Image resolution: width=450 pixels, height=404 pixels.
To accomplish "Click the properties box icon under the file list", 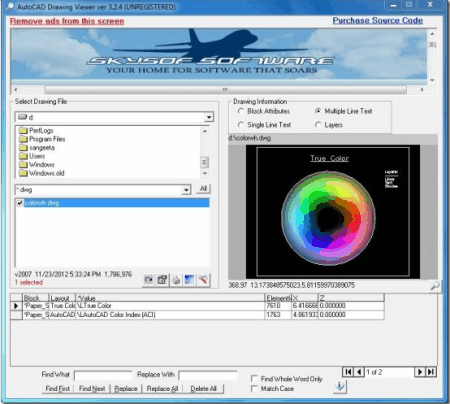I will coord(162,280).
